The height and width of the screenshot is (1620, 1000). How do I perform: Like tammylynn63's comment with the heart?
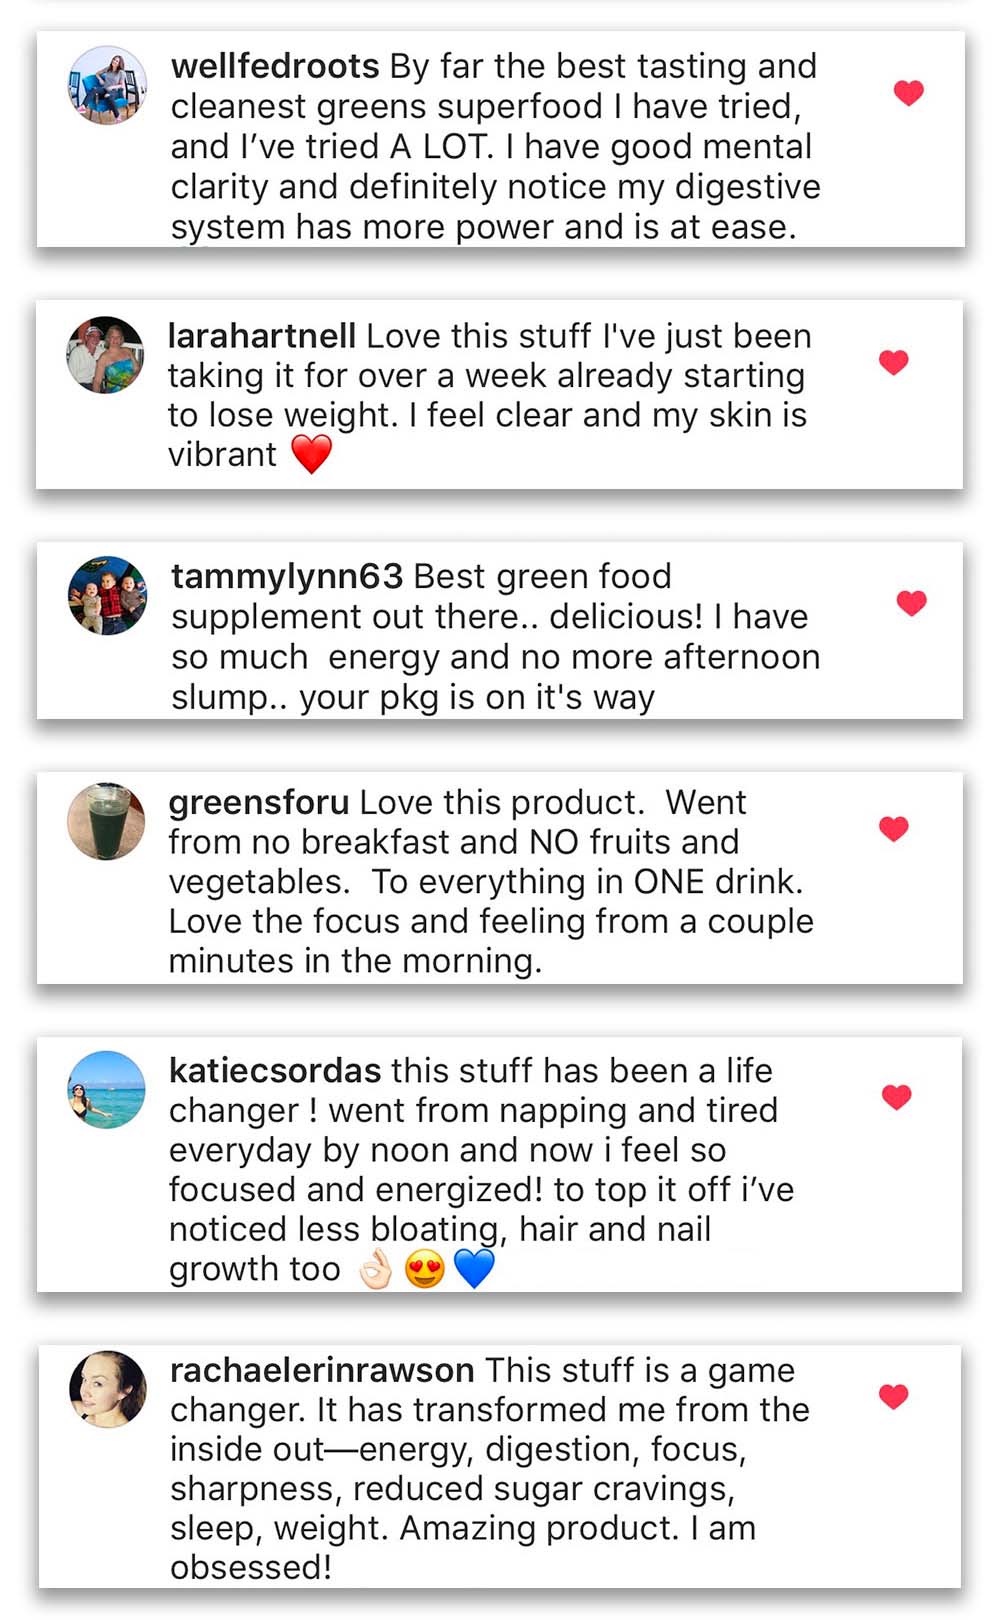click(911, 603)
